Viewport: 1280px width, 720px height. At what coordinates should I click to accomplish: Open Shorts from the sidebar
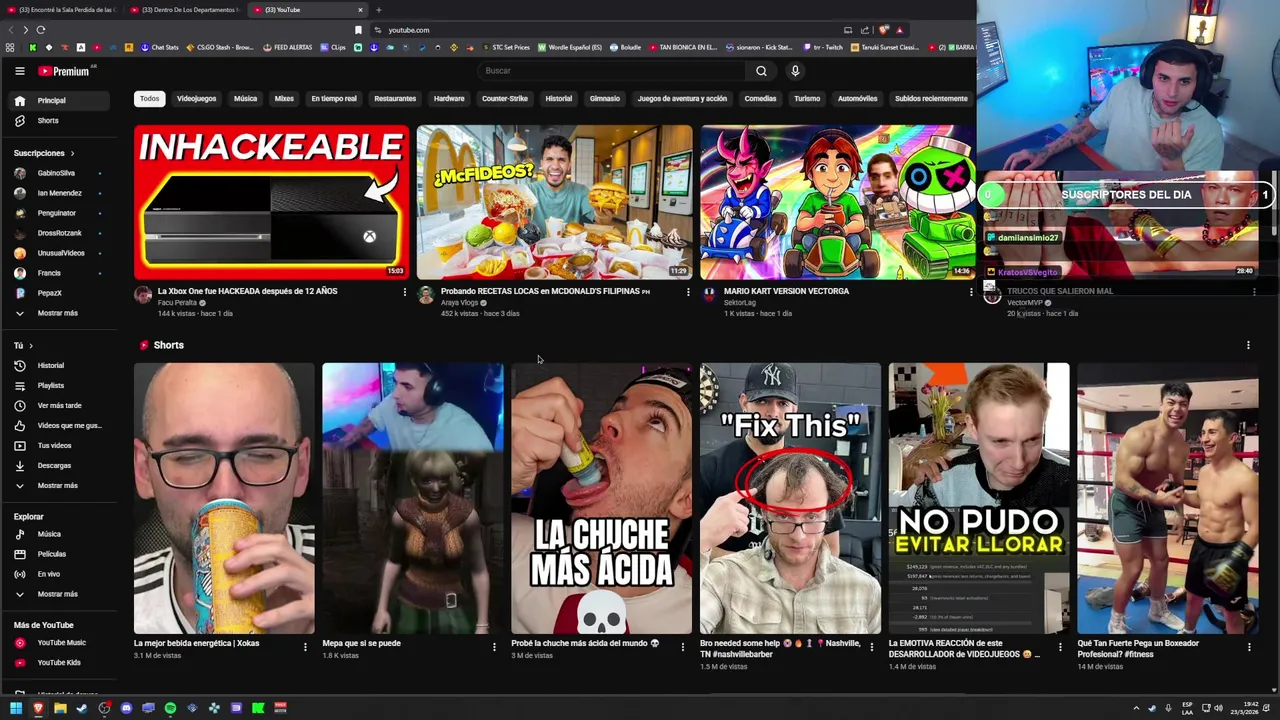(x=57, y=120)
